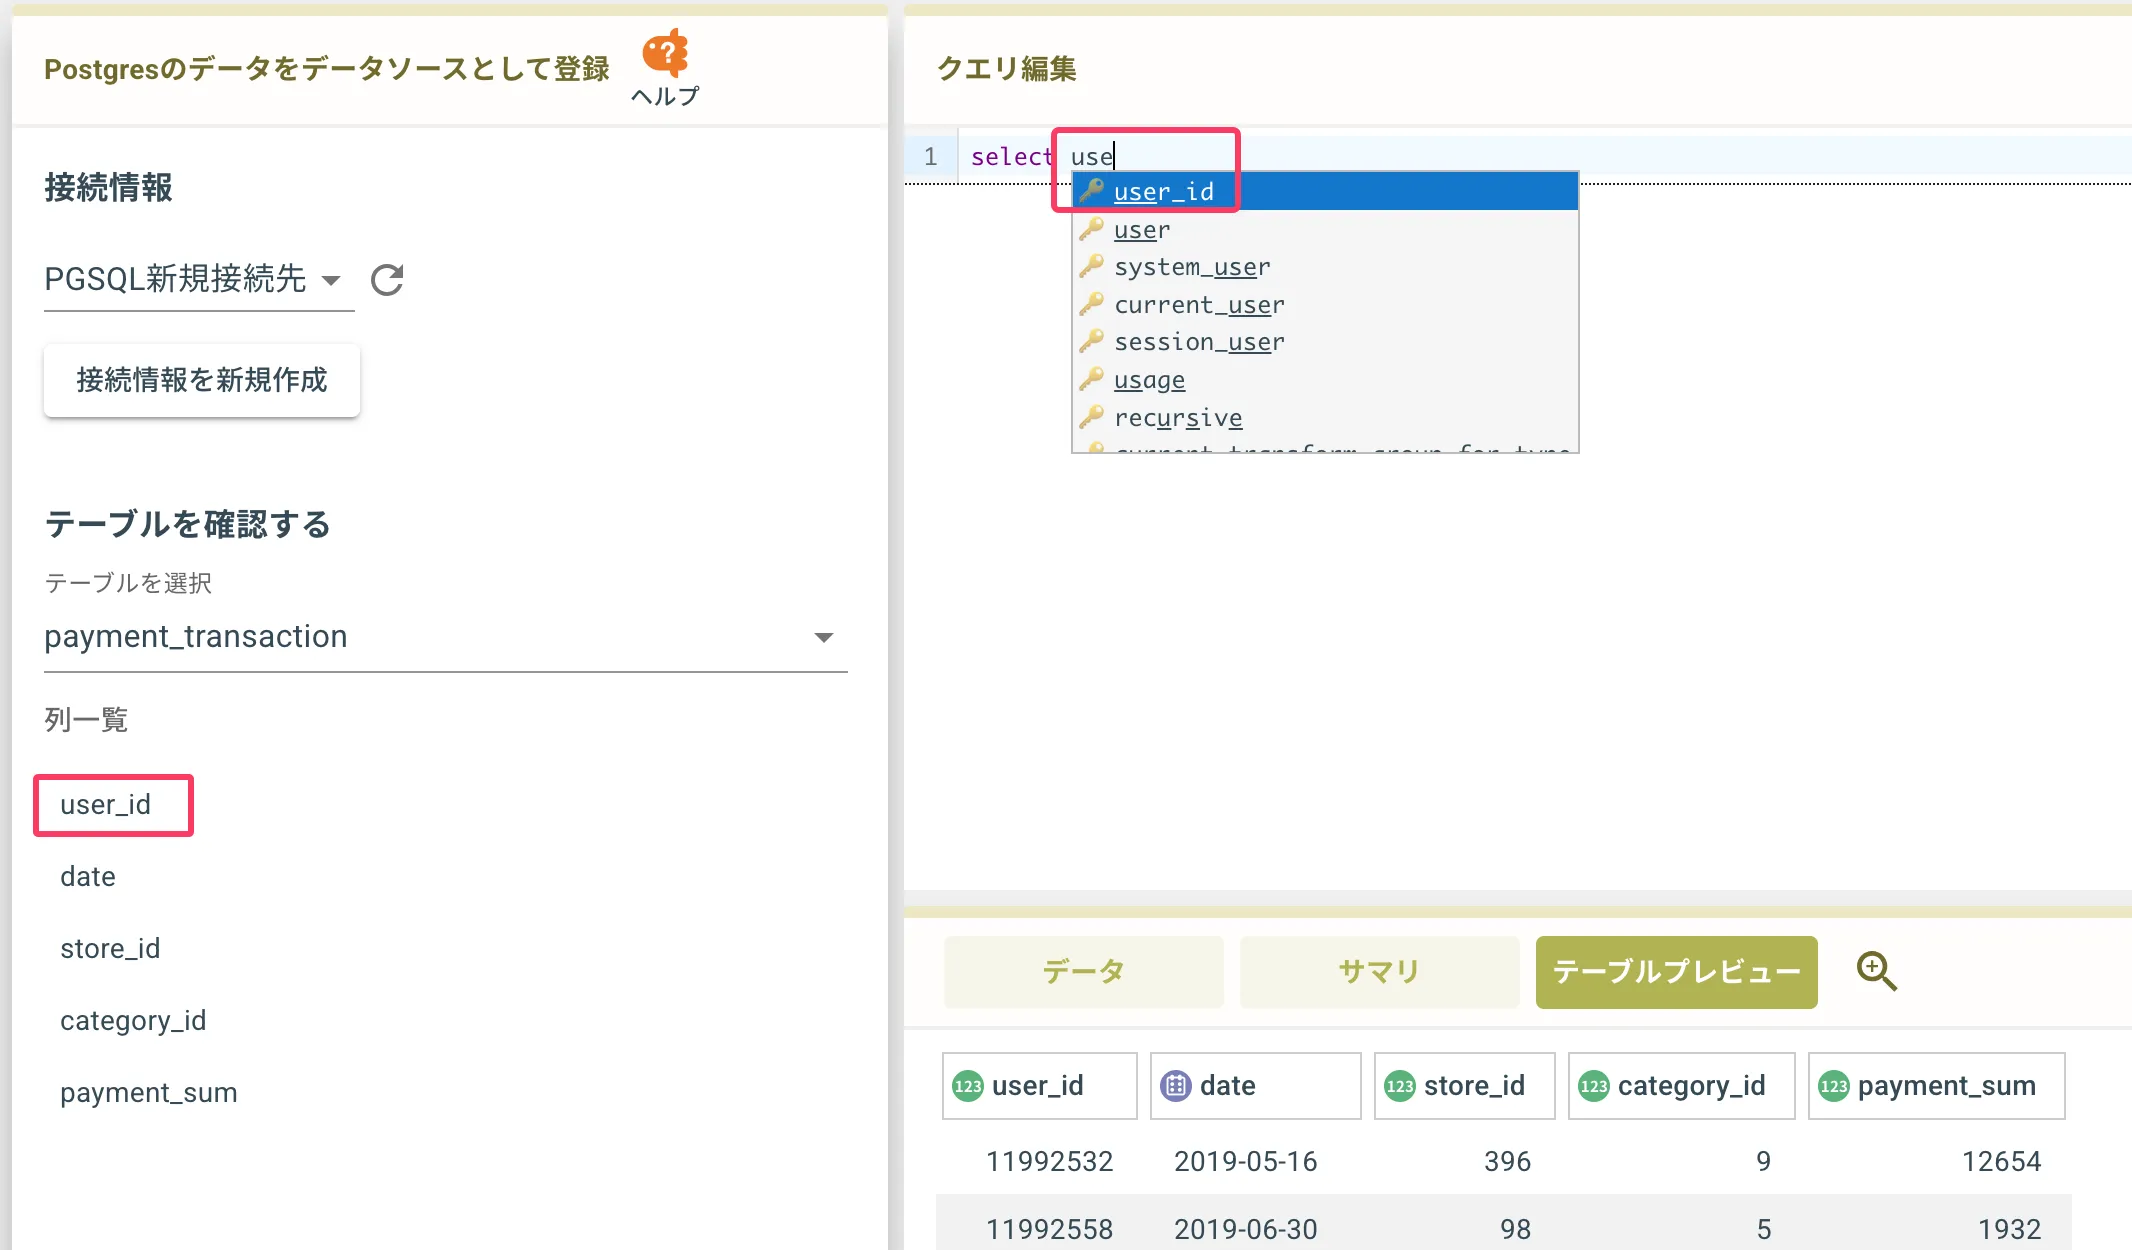The image size is (2132, 1250).
Task: Select user_id in column list
Action: tap(106, 805)
